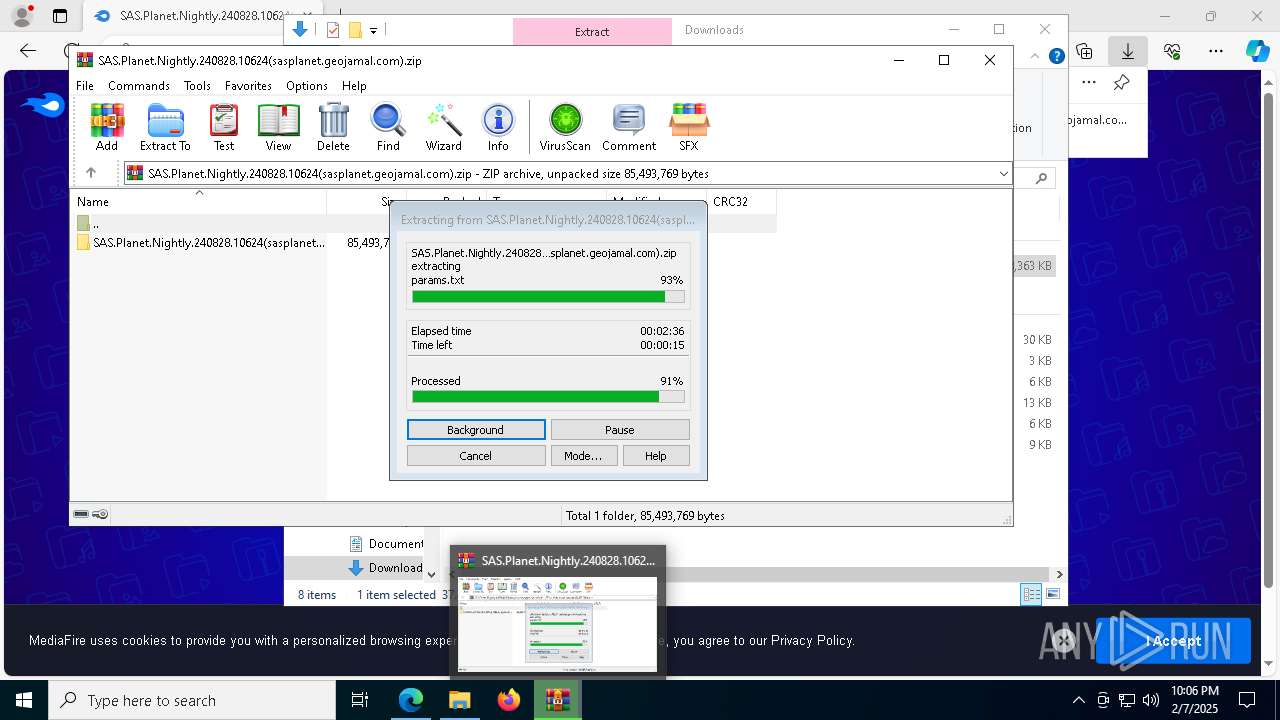This screenshot has width=1280, height=720.
Task: Open the Info toolbar icon
Action: [498, 127]
